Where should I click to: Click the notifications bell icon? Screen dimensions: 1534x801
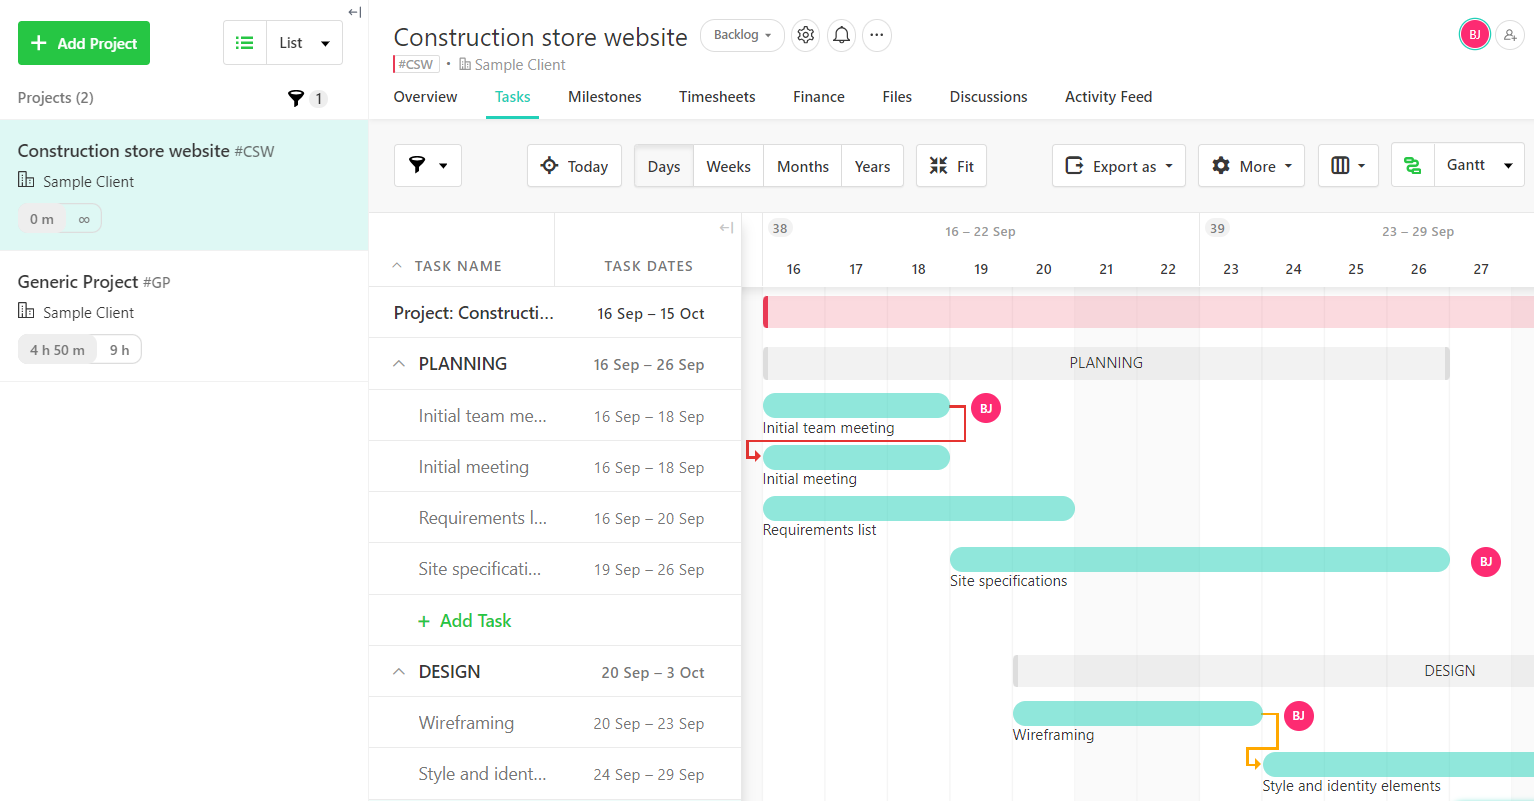point(842,35)
